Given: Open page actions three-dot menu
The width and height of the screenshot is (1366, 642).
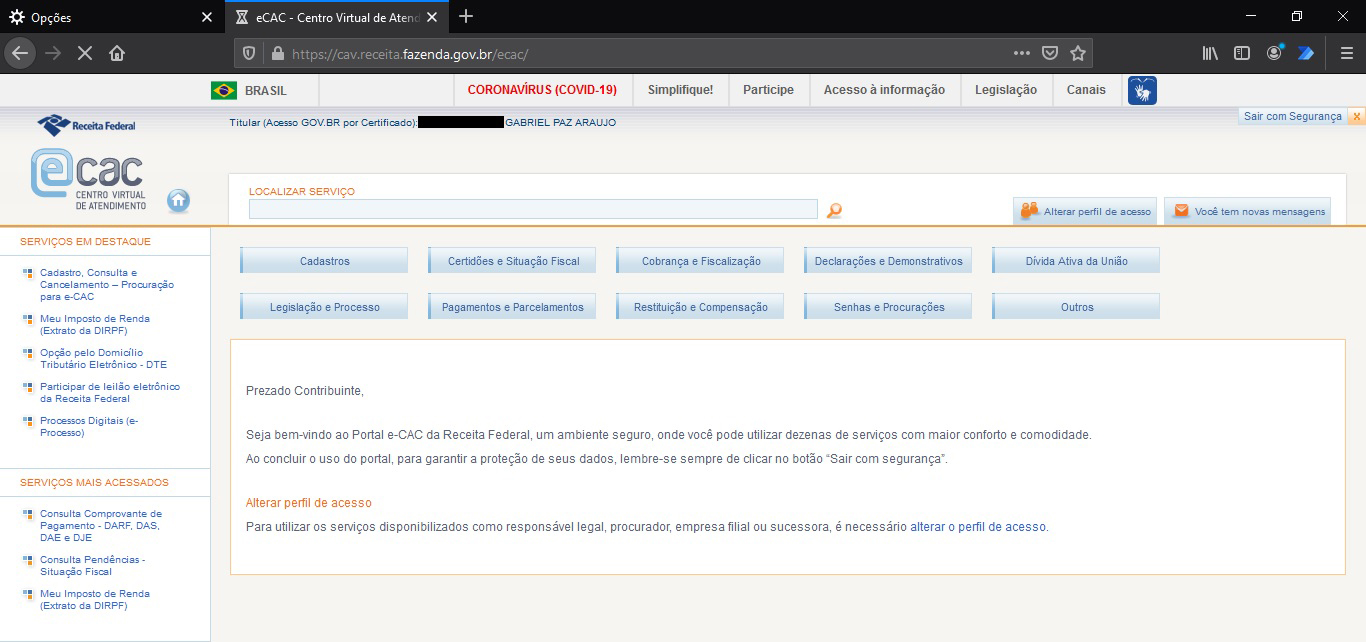Looking at the screenshot, I should (1021, 54).
